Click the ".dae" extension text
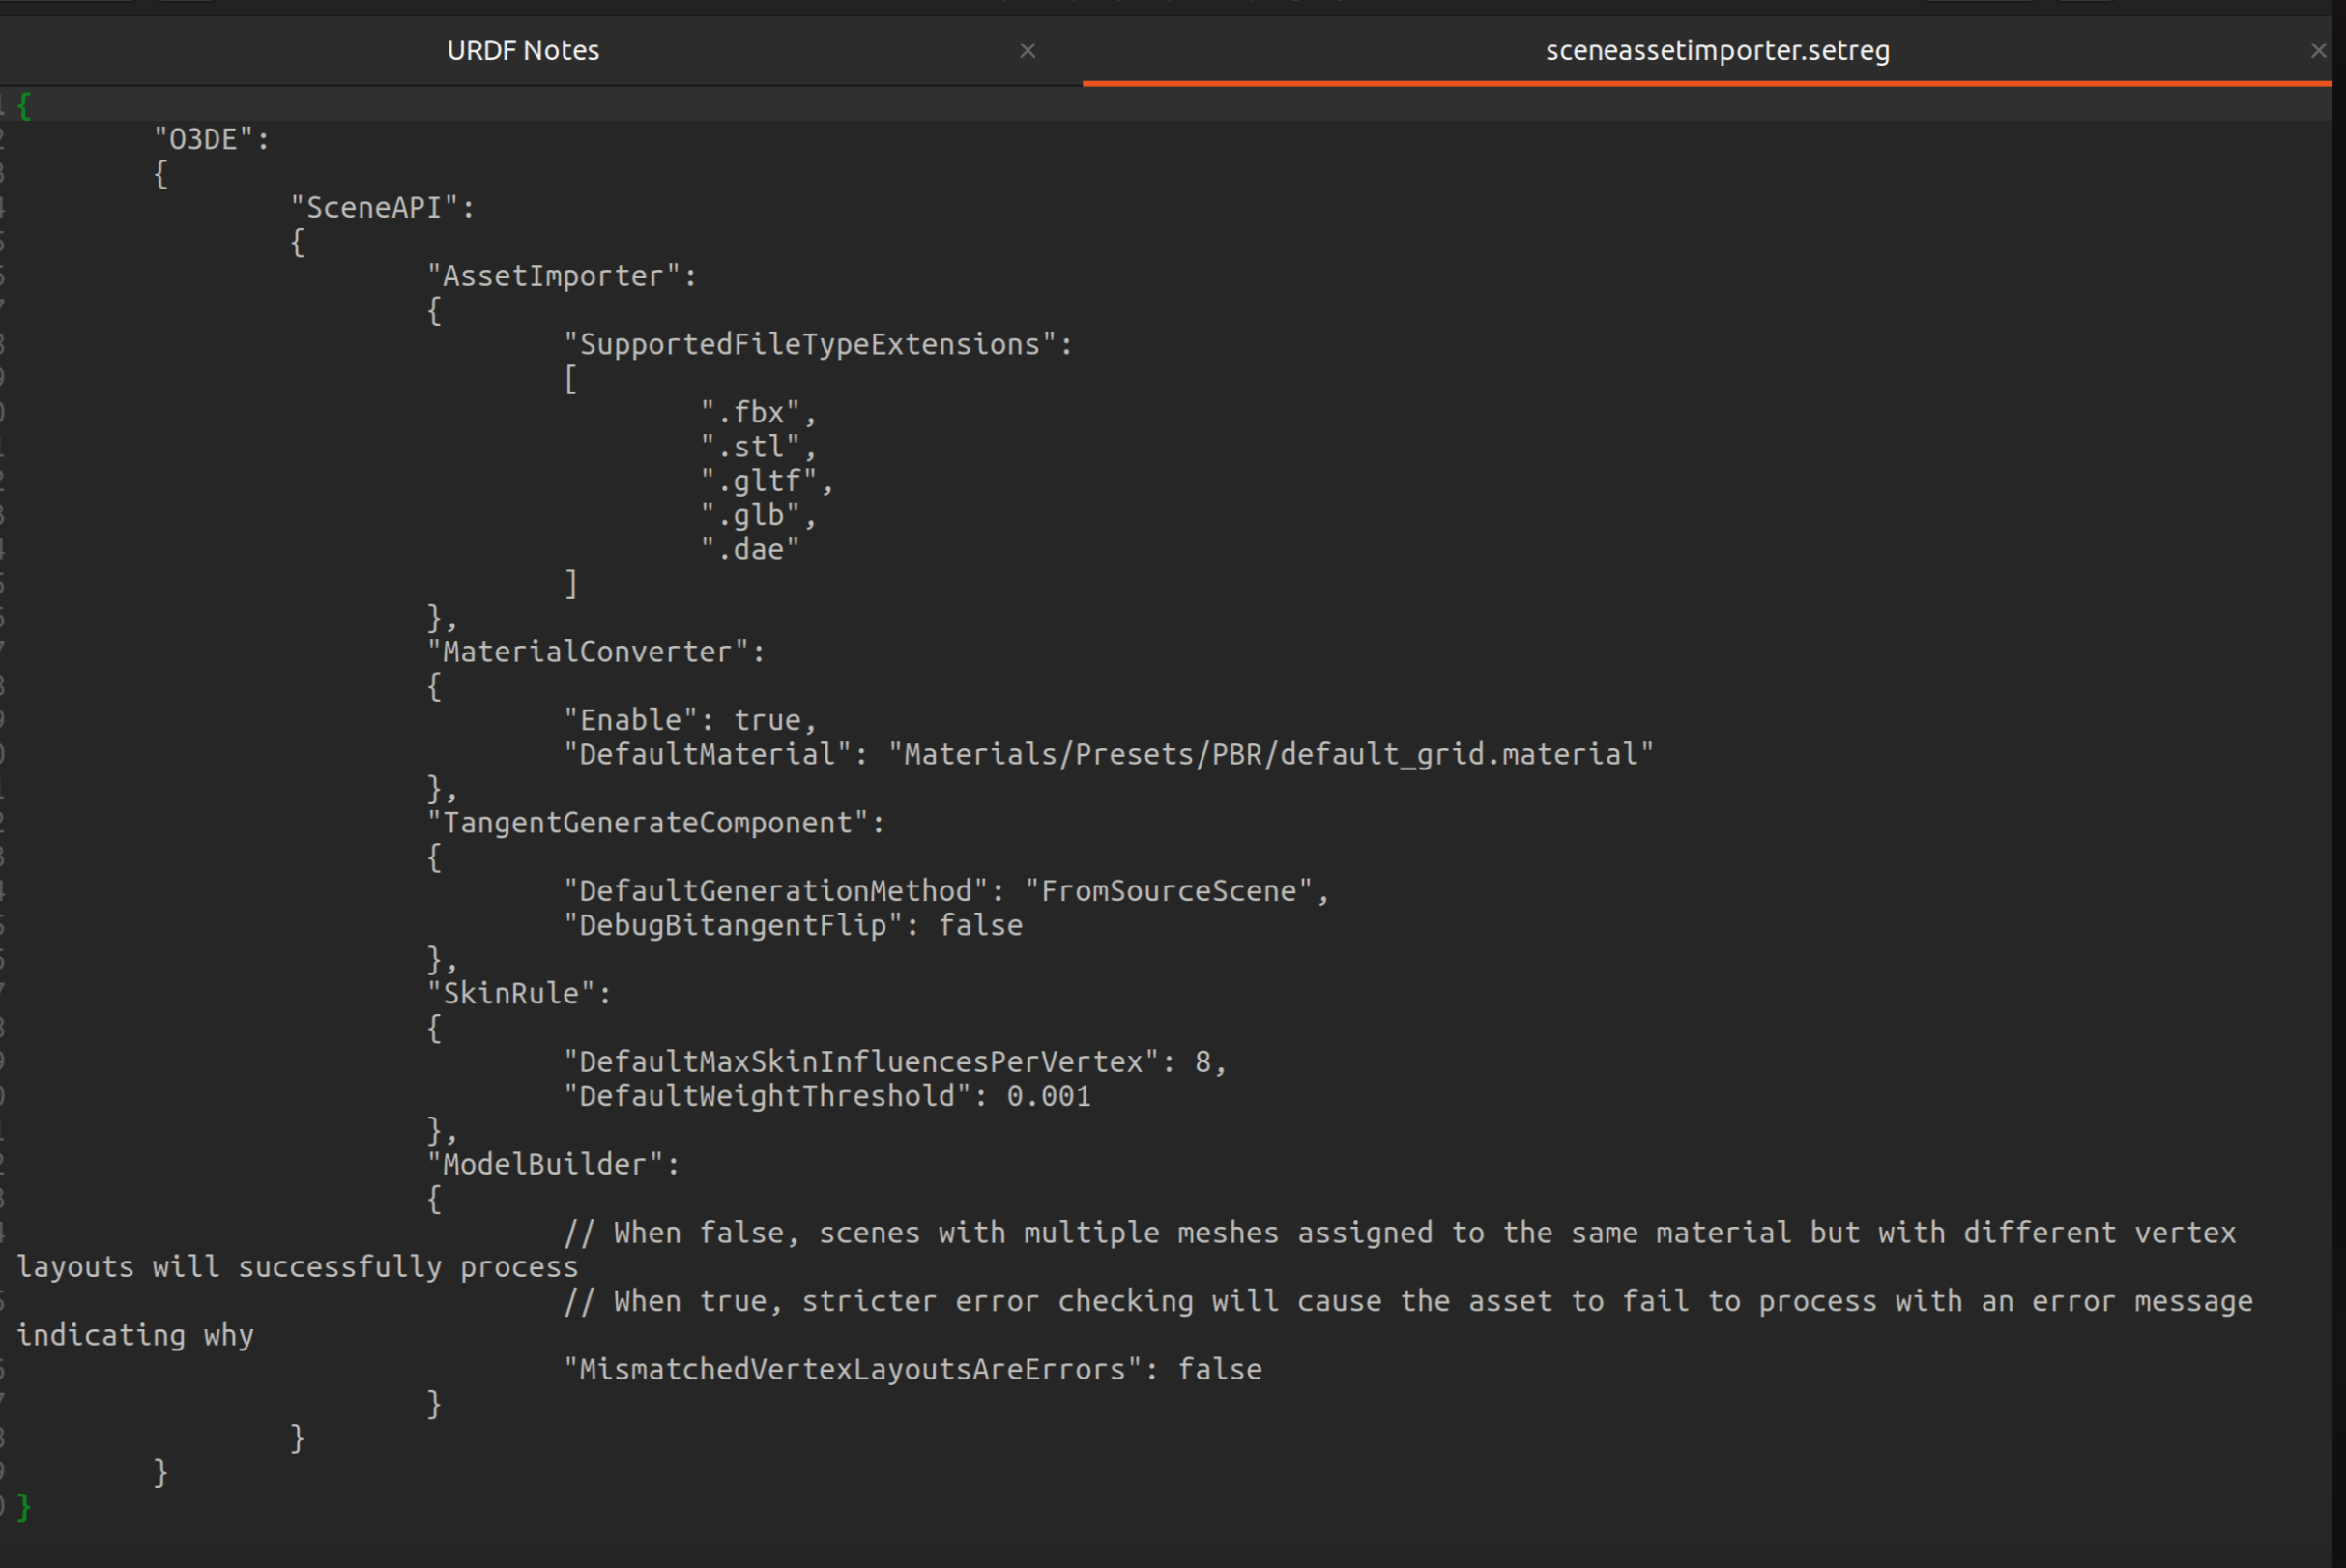Screen dimensions: 2346x1568 (x=750, y=548)
